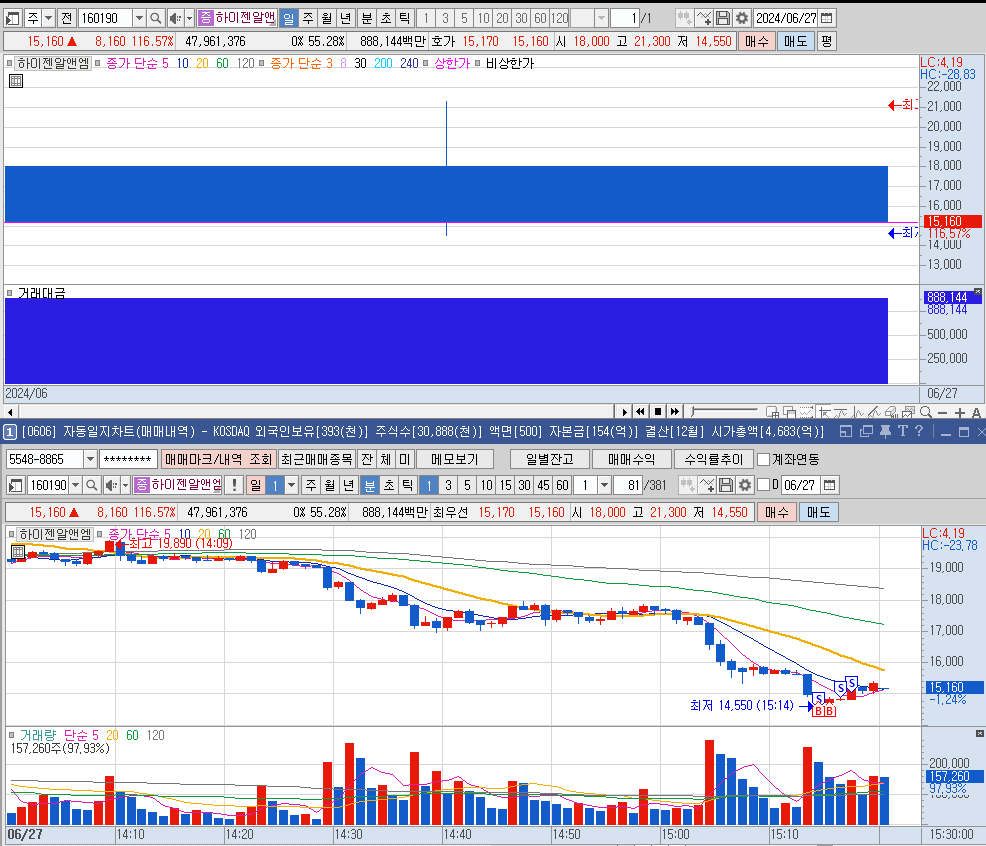Open data grid icon in upper chart
The image size is (986, 846).
16,81
